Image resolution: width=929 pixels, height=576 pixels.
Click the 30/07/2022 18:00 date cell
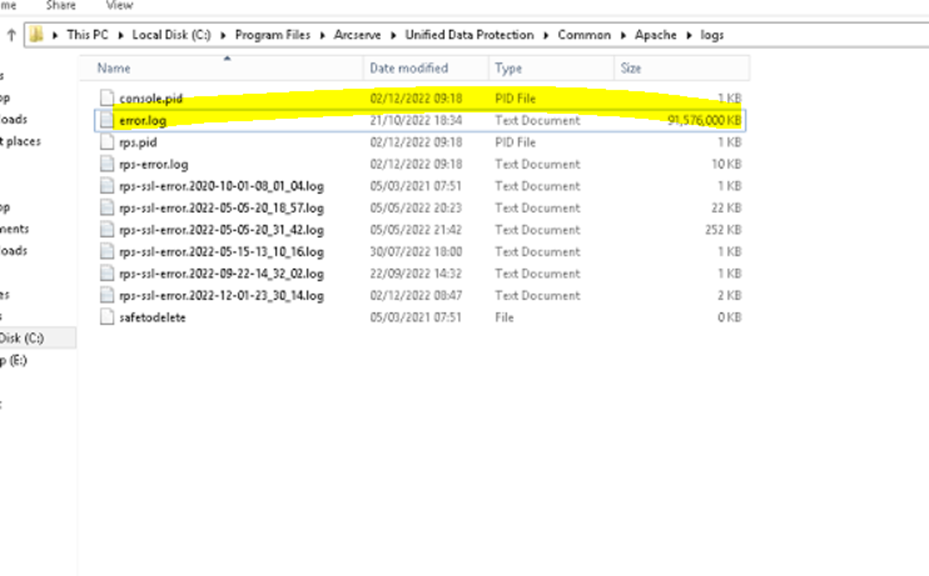pos(416,252)
